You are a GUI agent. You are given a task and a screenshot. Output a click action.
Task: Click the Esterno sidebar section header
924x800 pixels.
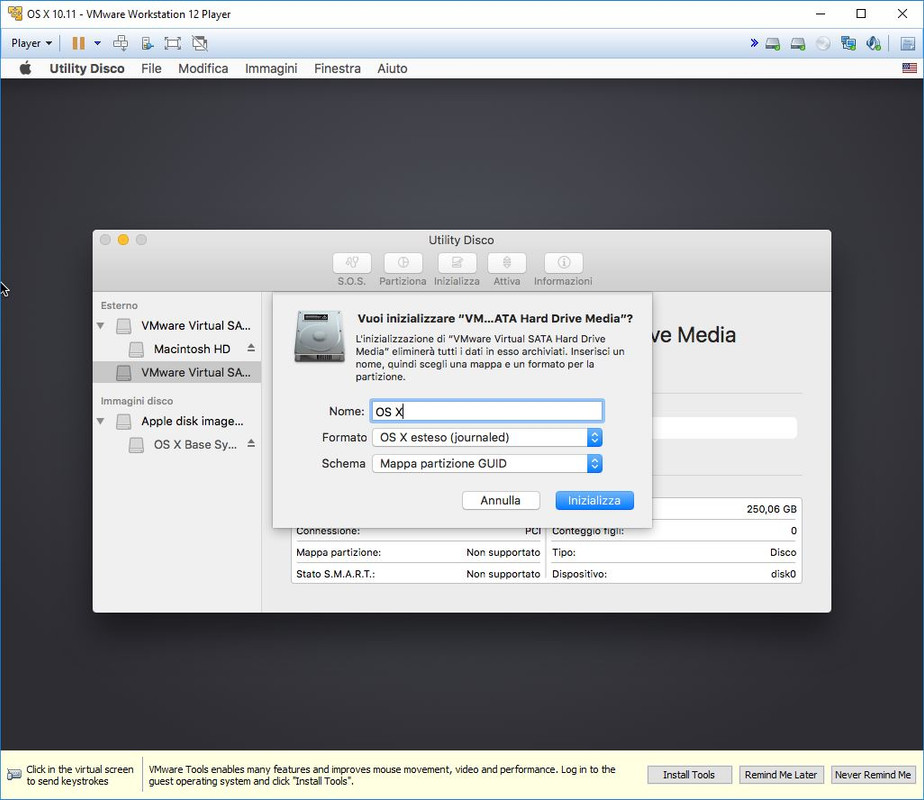pyautogui.click(x=119, y=305)
